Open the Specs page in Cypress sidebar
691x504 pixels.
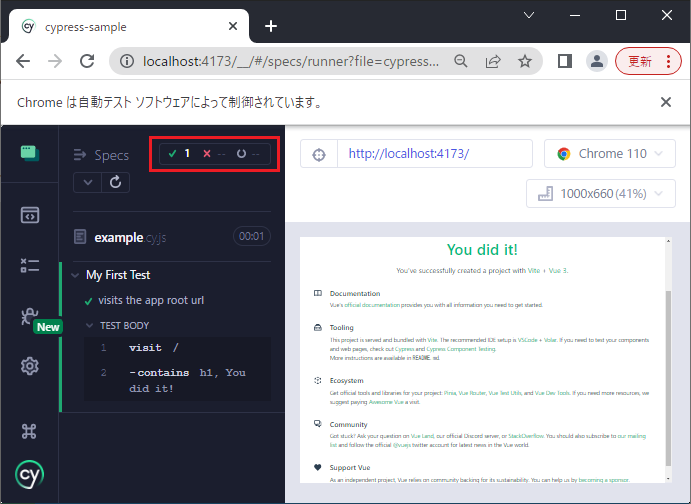click(30, 215)
